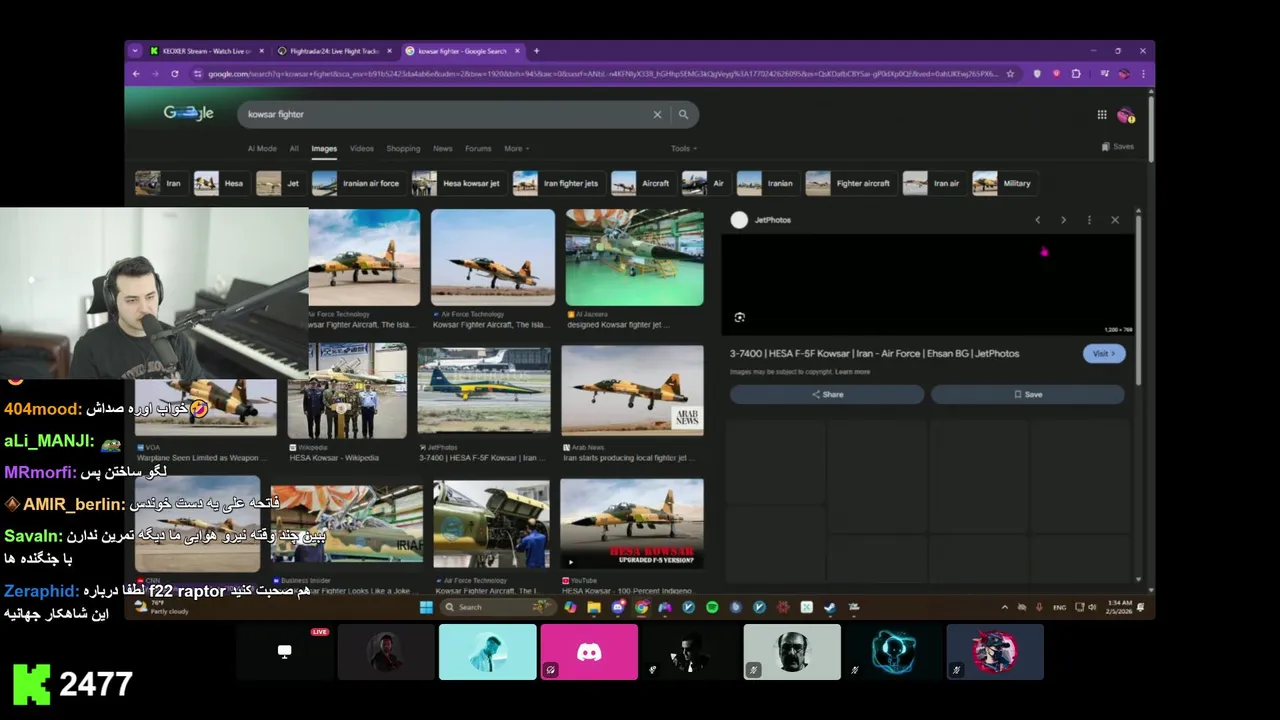Select the Fighter aircraft filter chip
Screen dimensions: 1280x720
pos(851,183)
